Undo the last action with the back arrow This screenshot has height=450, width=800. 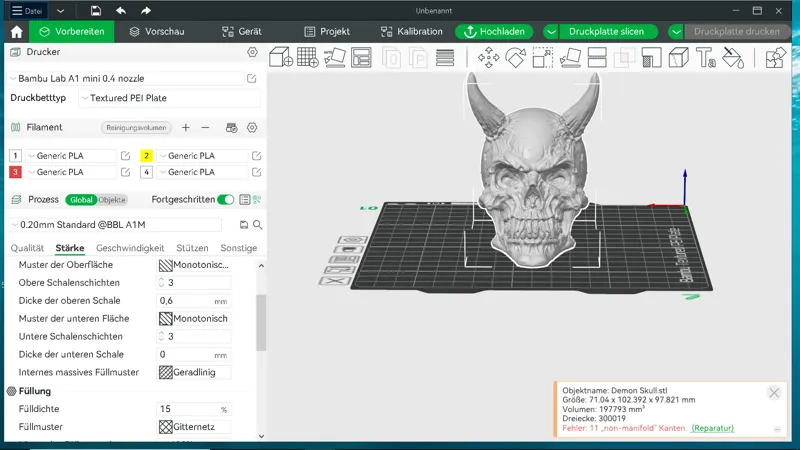pyautogui.click(x=121, y=11)
